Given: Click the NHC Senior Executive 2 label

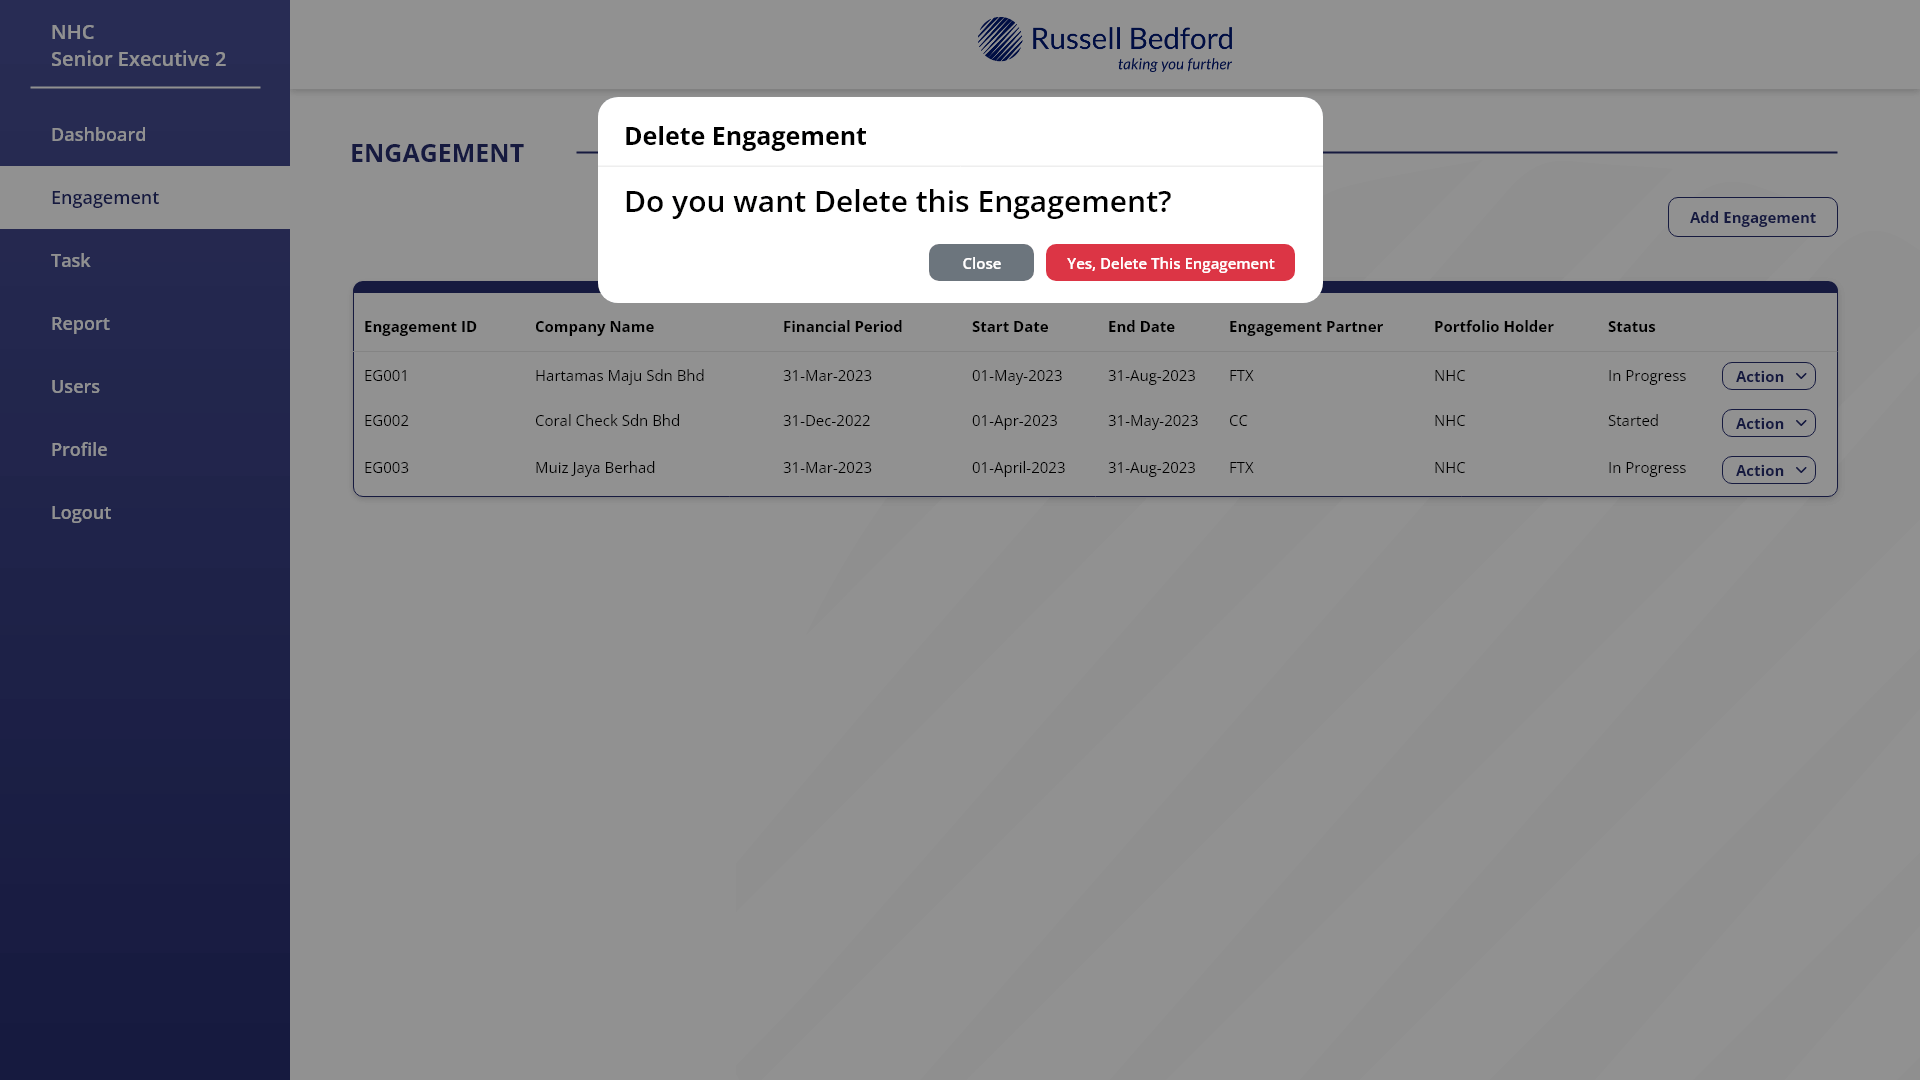Looking at the screenshot, I should [x=140, y=45].
